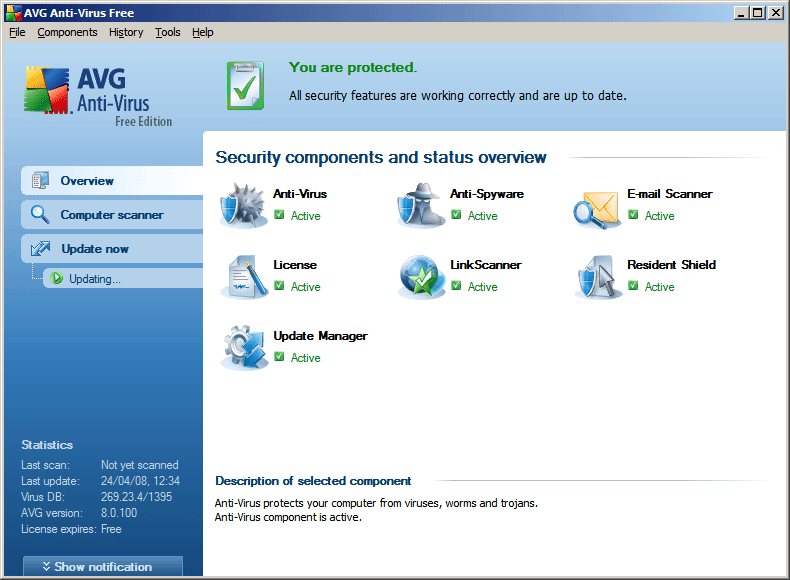Select the Updating... sub-item
This screenshot has height=580, width=790.
(x=123, y=279)
